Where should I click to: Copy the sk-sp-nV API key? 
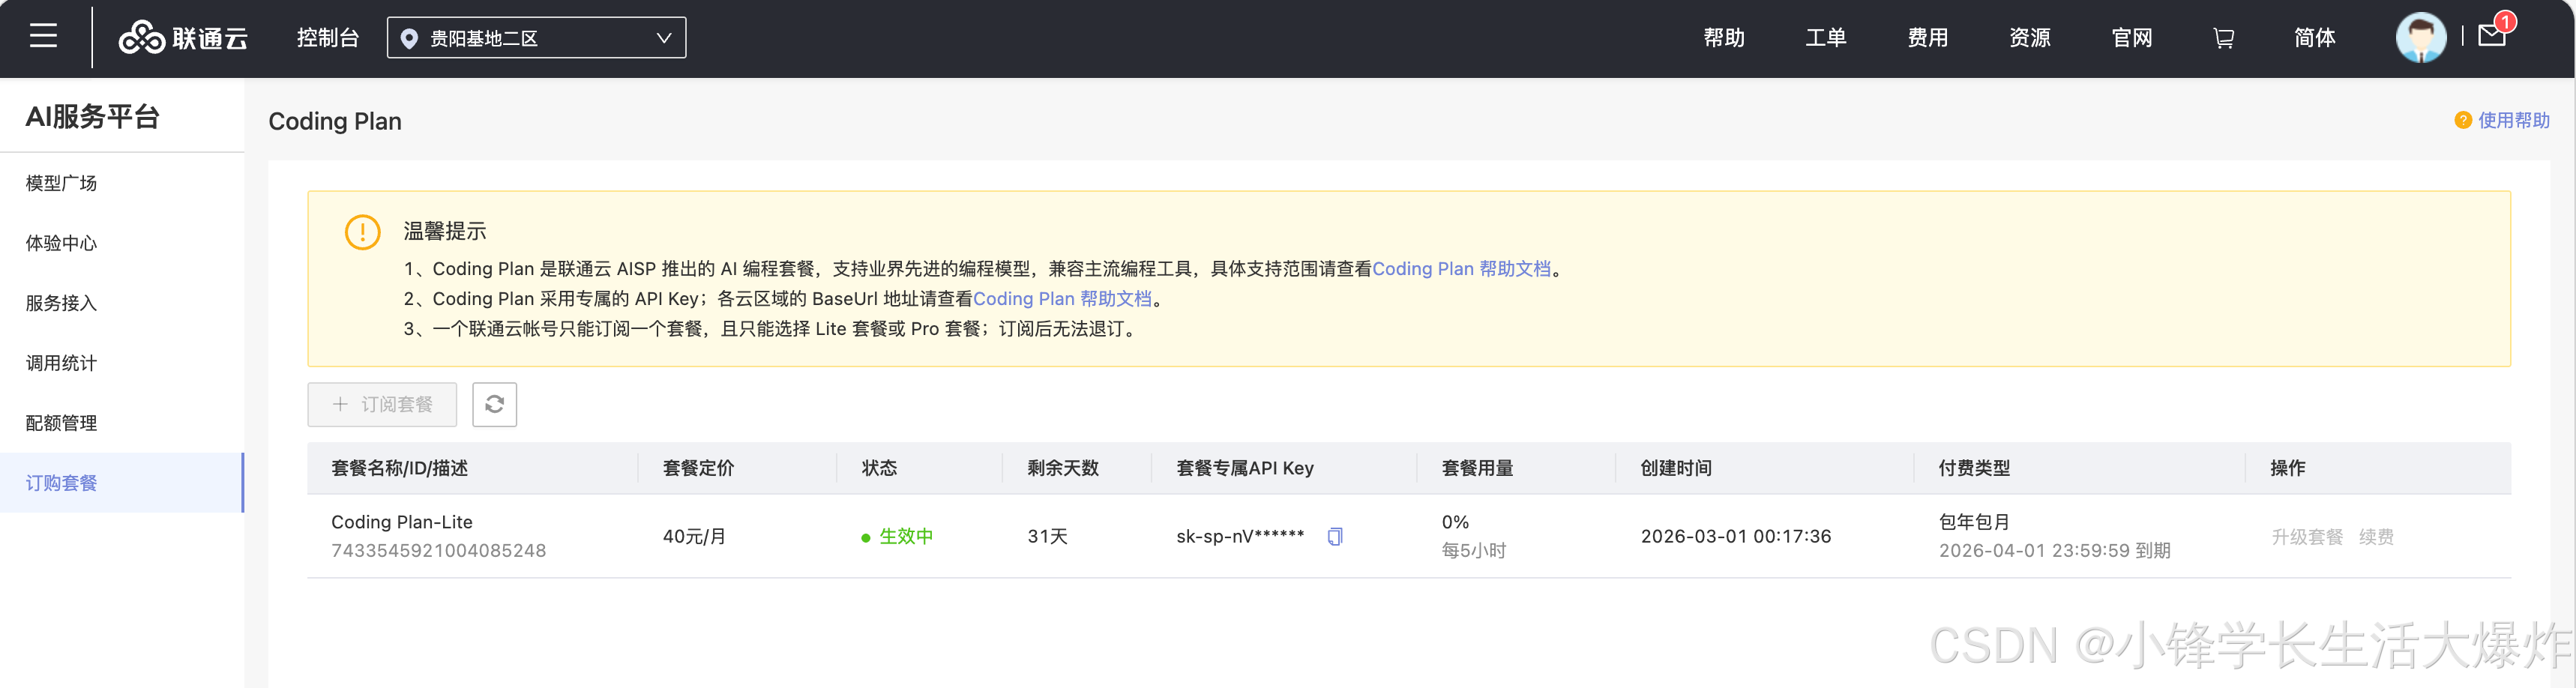[x=1335, y=537]
